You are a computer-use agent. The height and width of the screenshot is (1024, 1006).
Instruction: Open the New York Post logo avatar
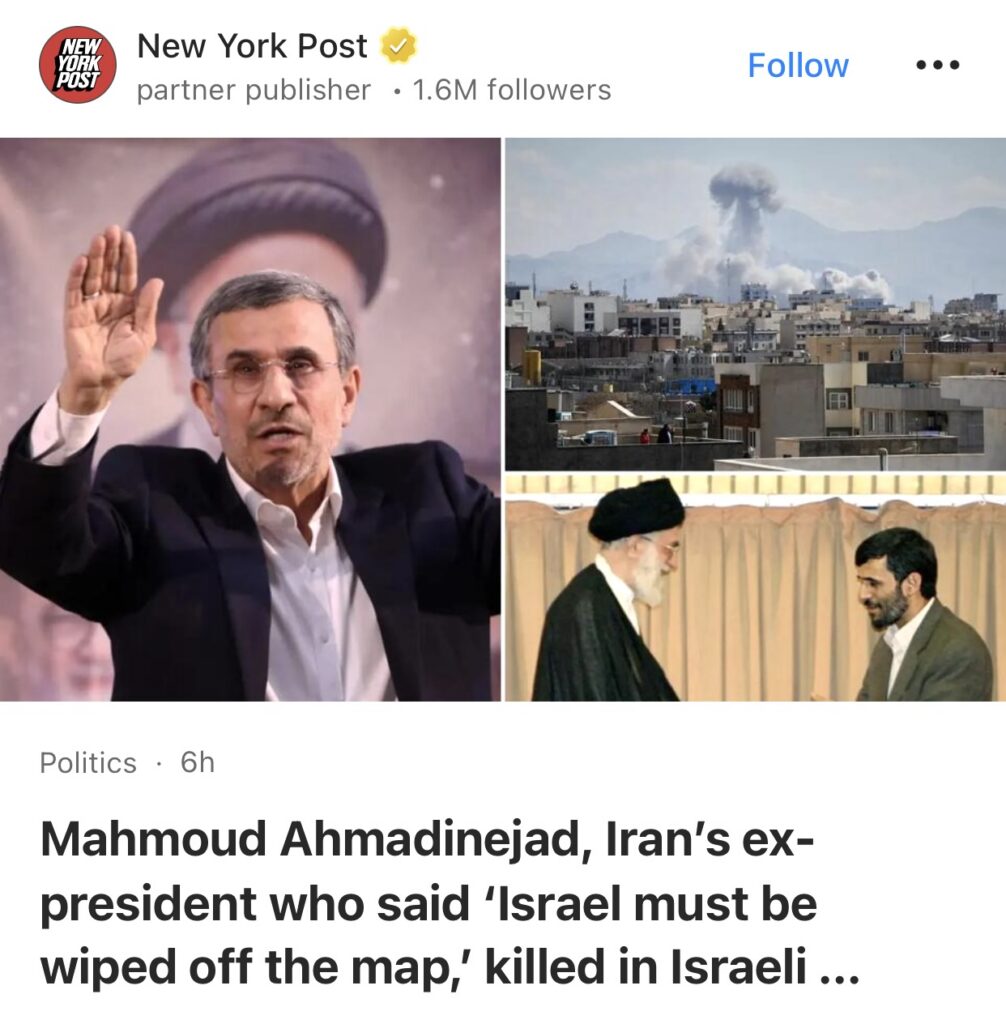(78, 65)
